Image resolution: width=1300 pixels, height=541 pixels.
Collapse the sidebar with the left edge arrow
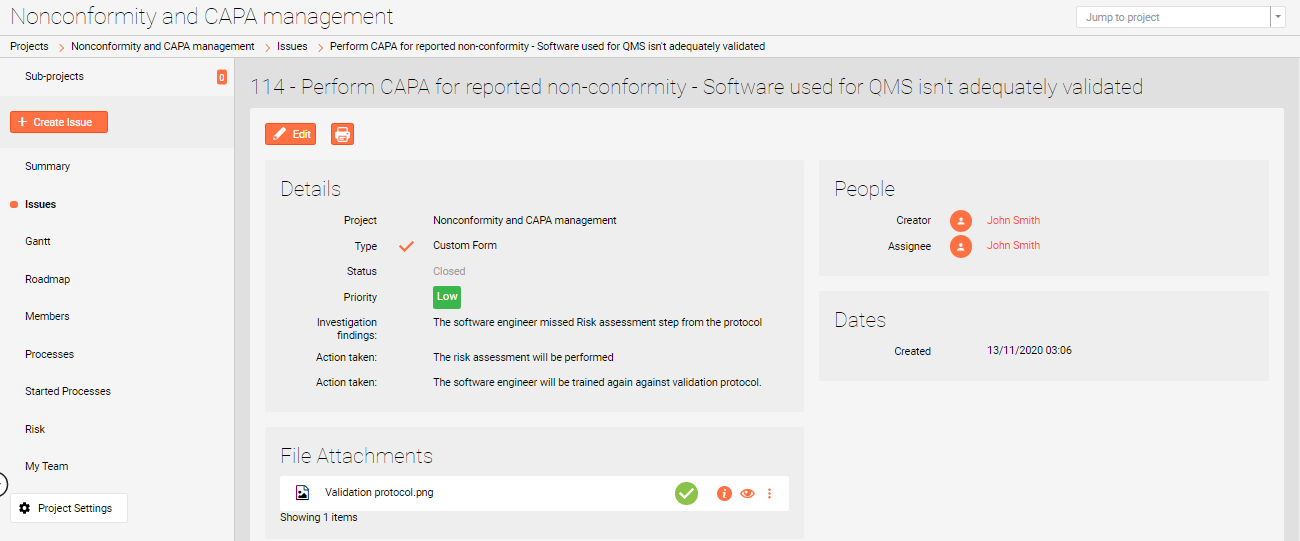point(3,485)
